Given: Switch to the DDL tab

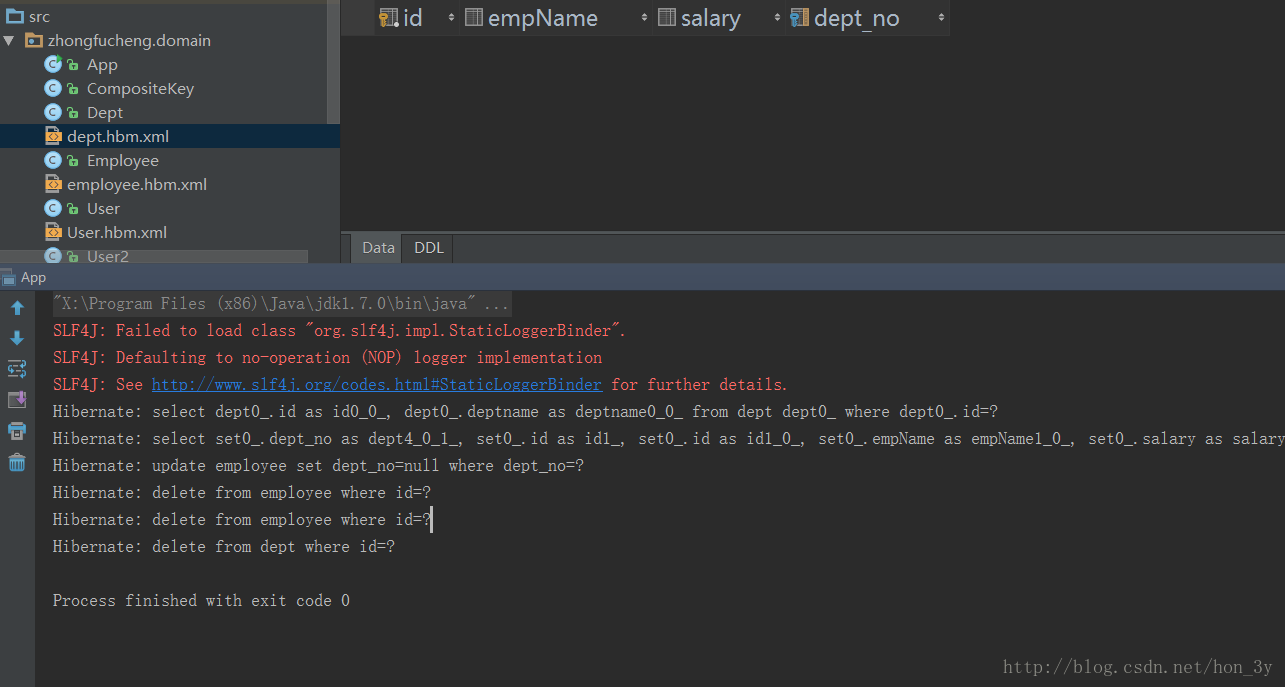Looking at the screenshot, I should click(x=429, y=248).
